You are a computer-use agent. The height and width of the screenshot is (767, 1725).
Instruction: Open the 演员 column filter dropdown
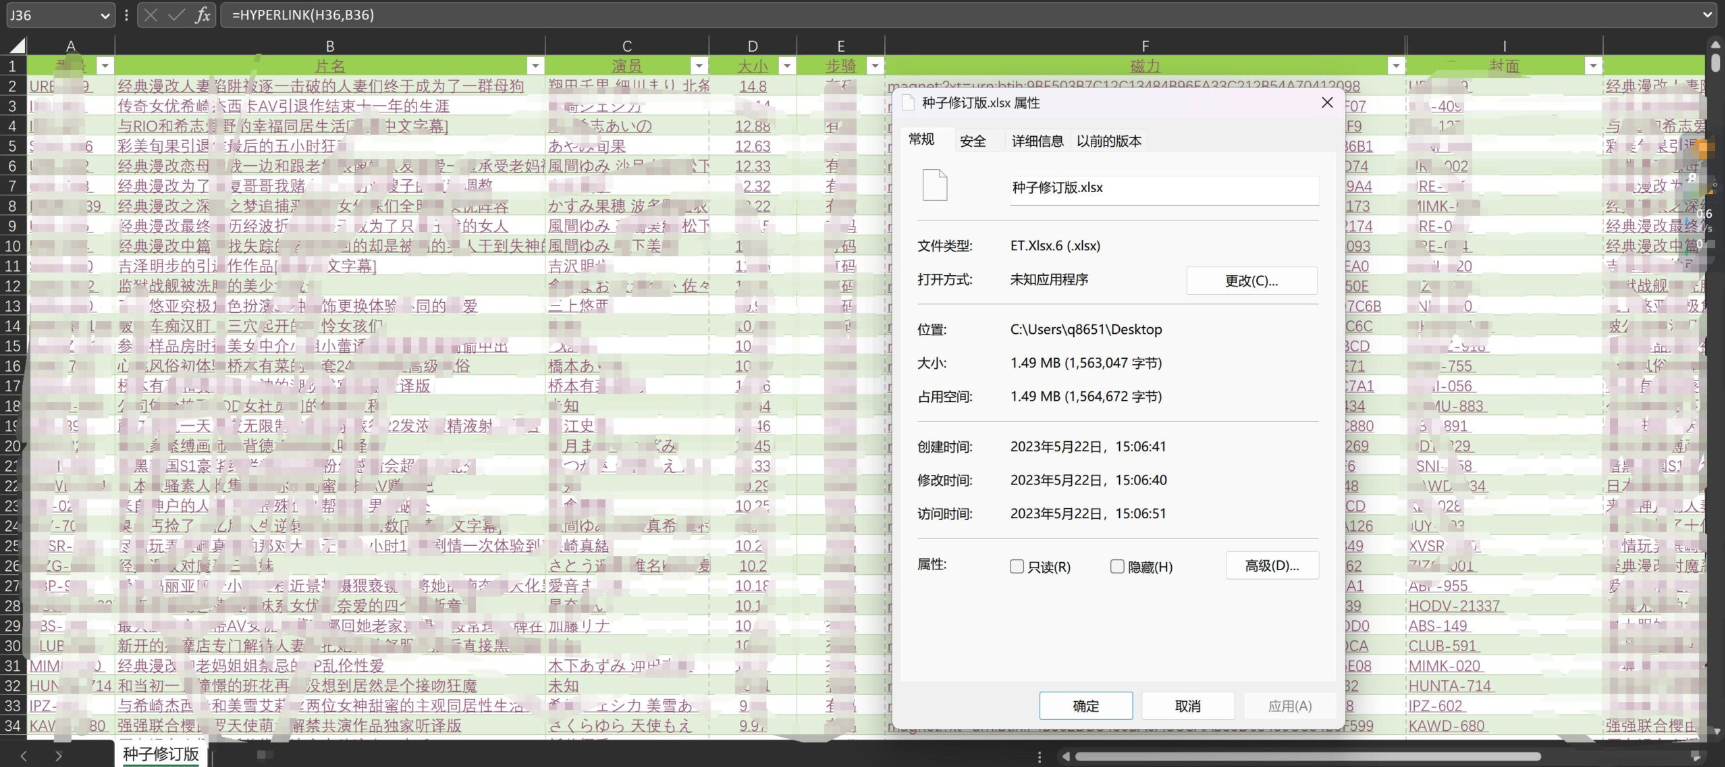click(x=699, y=66)
